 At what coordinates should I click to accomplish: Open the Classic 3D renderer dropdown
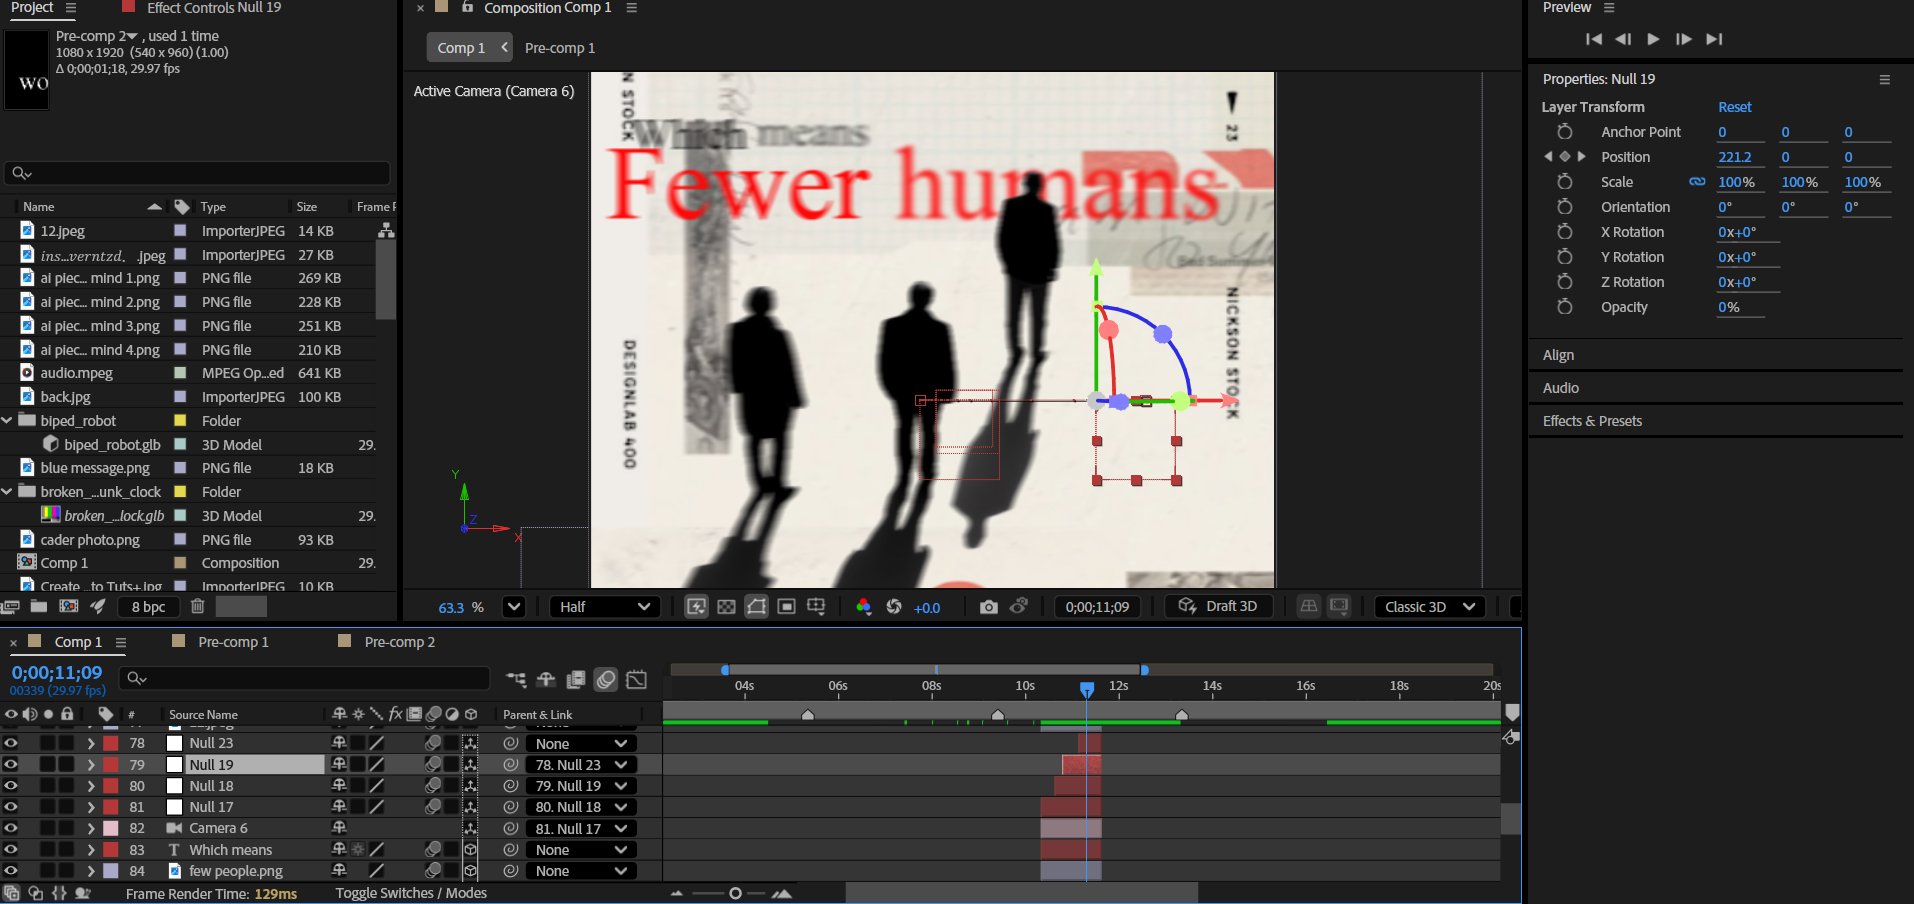click(1429, 607)
